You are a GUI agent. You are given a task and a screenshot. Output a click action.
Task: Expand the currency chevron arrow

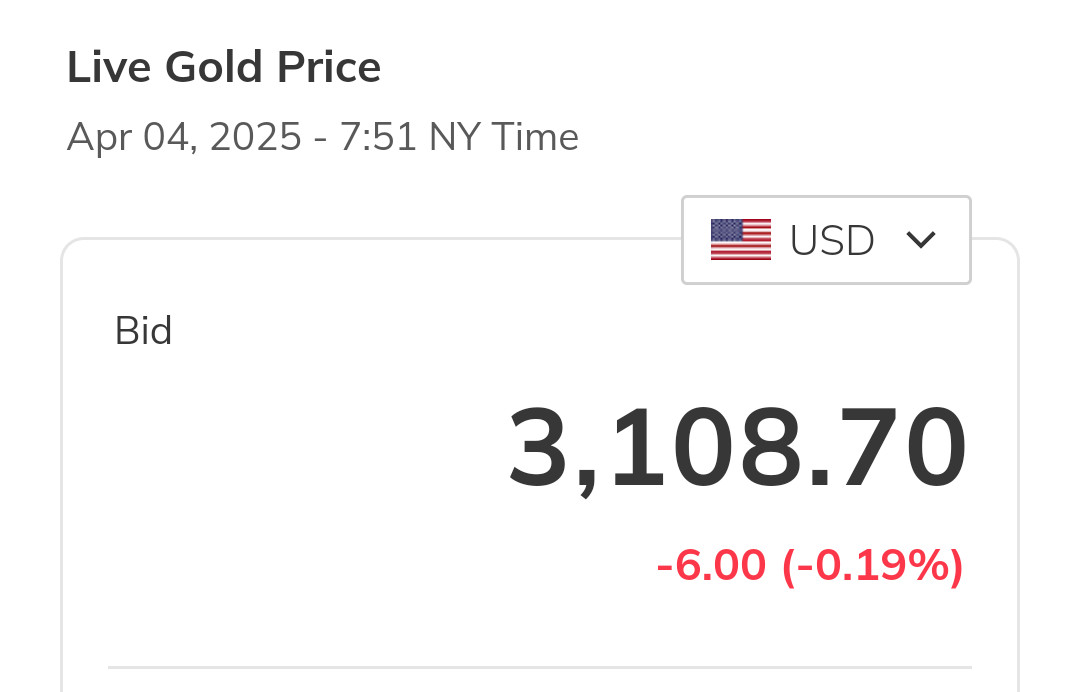tap(920, 240)
